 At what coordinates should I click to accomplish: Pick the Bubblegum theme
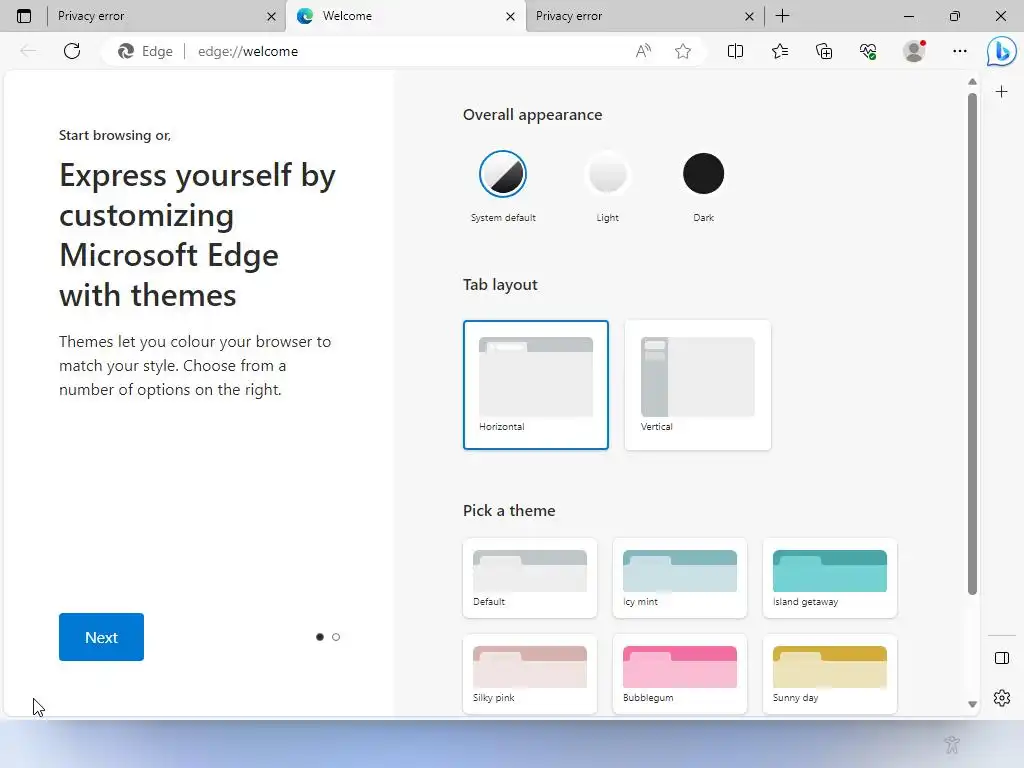pos(680,674)
